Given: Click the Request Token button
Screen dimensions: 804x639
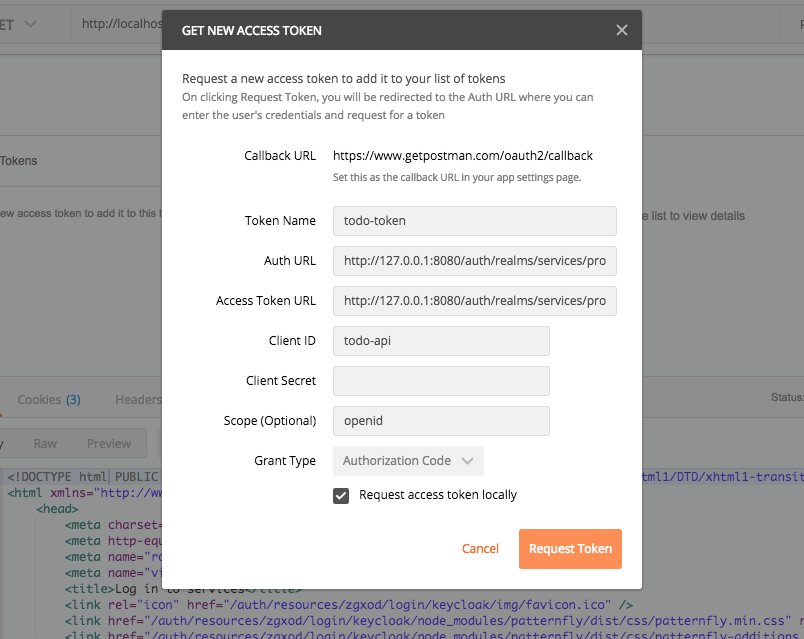Looking at the screenshot, I should tap(570, 548).
